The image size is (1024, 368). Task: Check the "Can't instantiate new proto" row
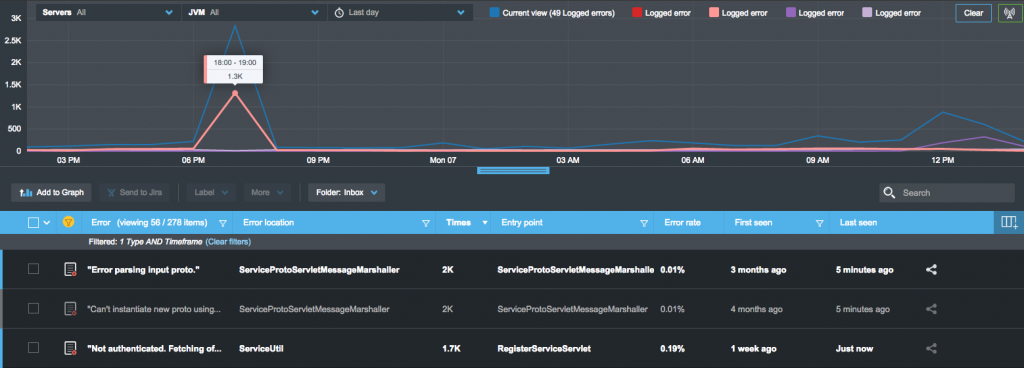point(33,309)
